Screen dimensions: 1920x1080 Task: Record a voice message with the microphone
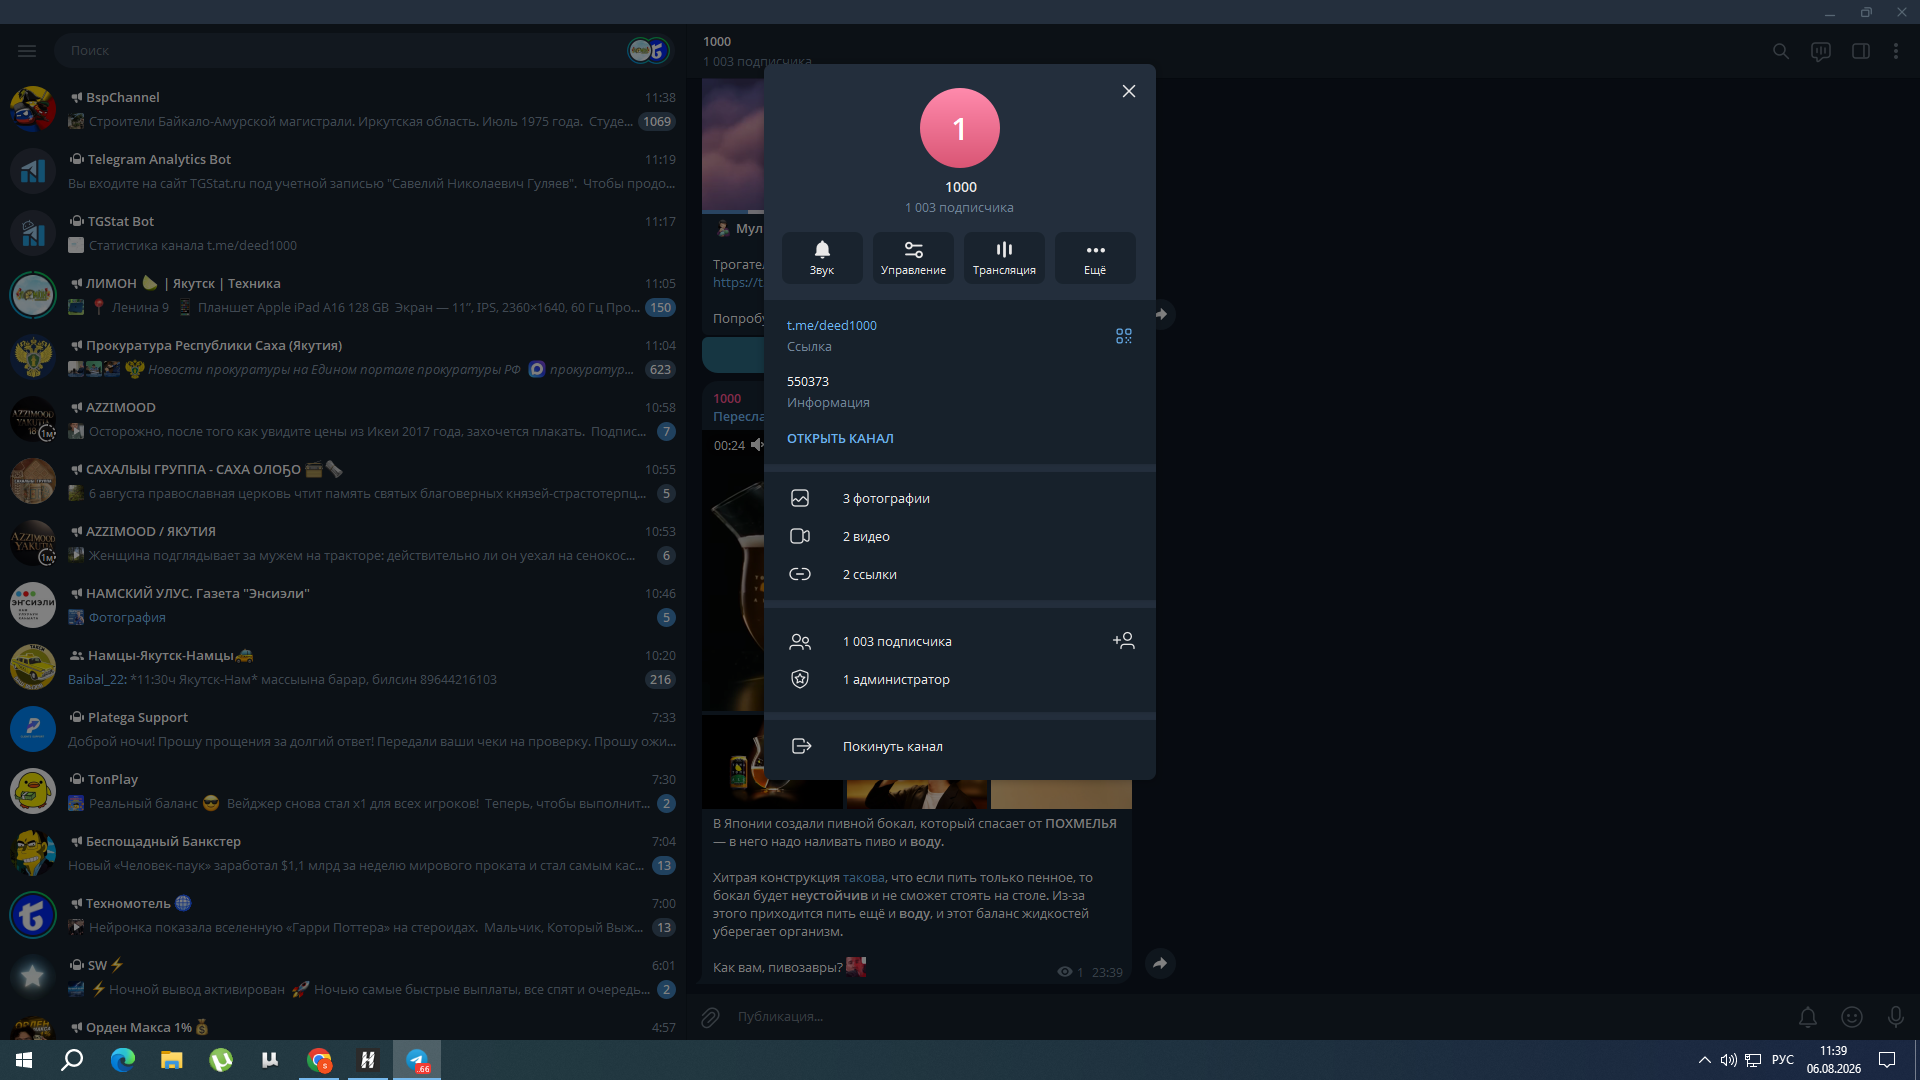point(1896,1017)
